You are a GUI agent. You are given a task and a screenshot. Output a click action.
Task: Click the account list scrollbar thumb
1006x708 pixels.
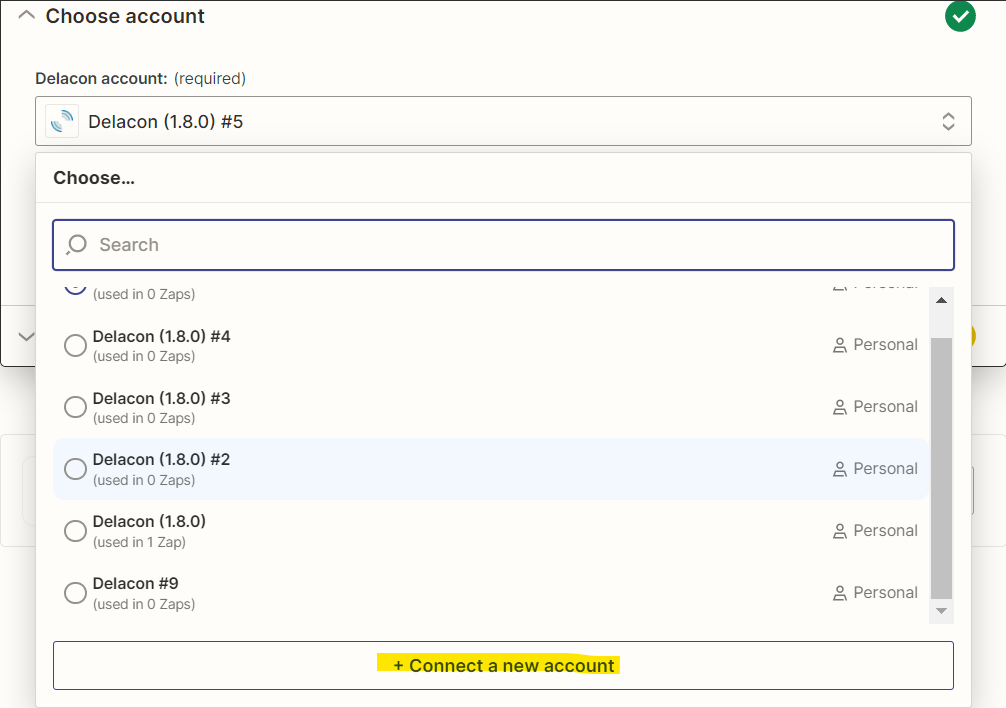tap(941, 468)
